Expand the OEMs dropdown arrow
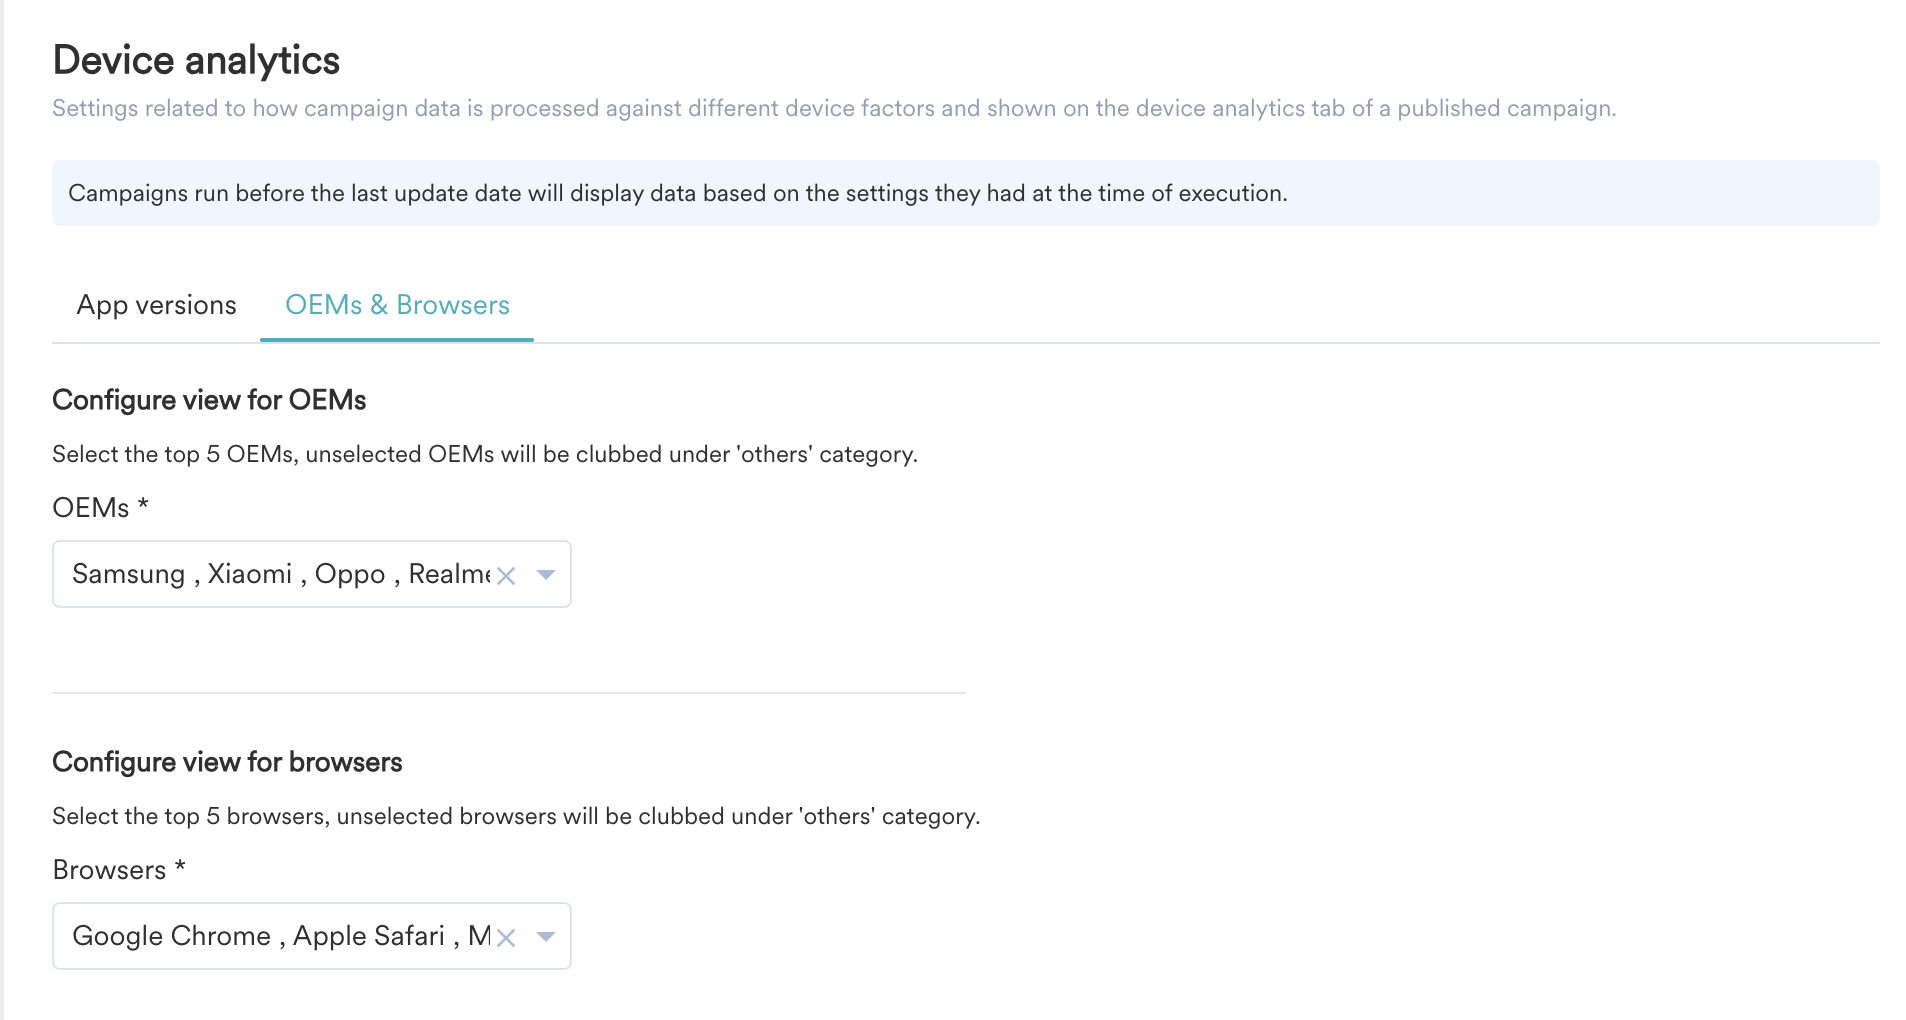 [x=546, y=574]
